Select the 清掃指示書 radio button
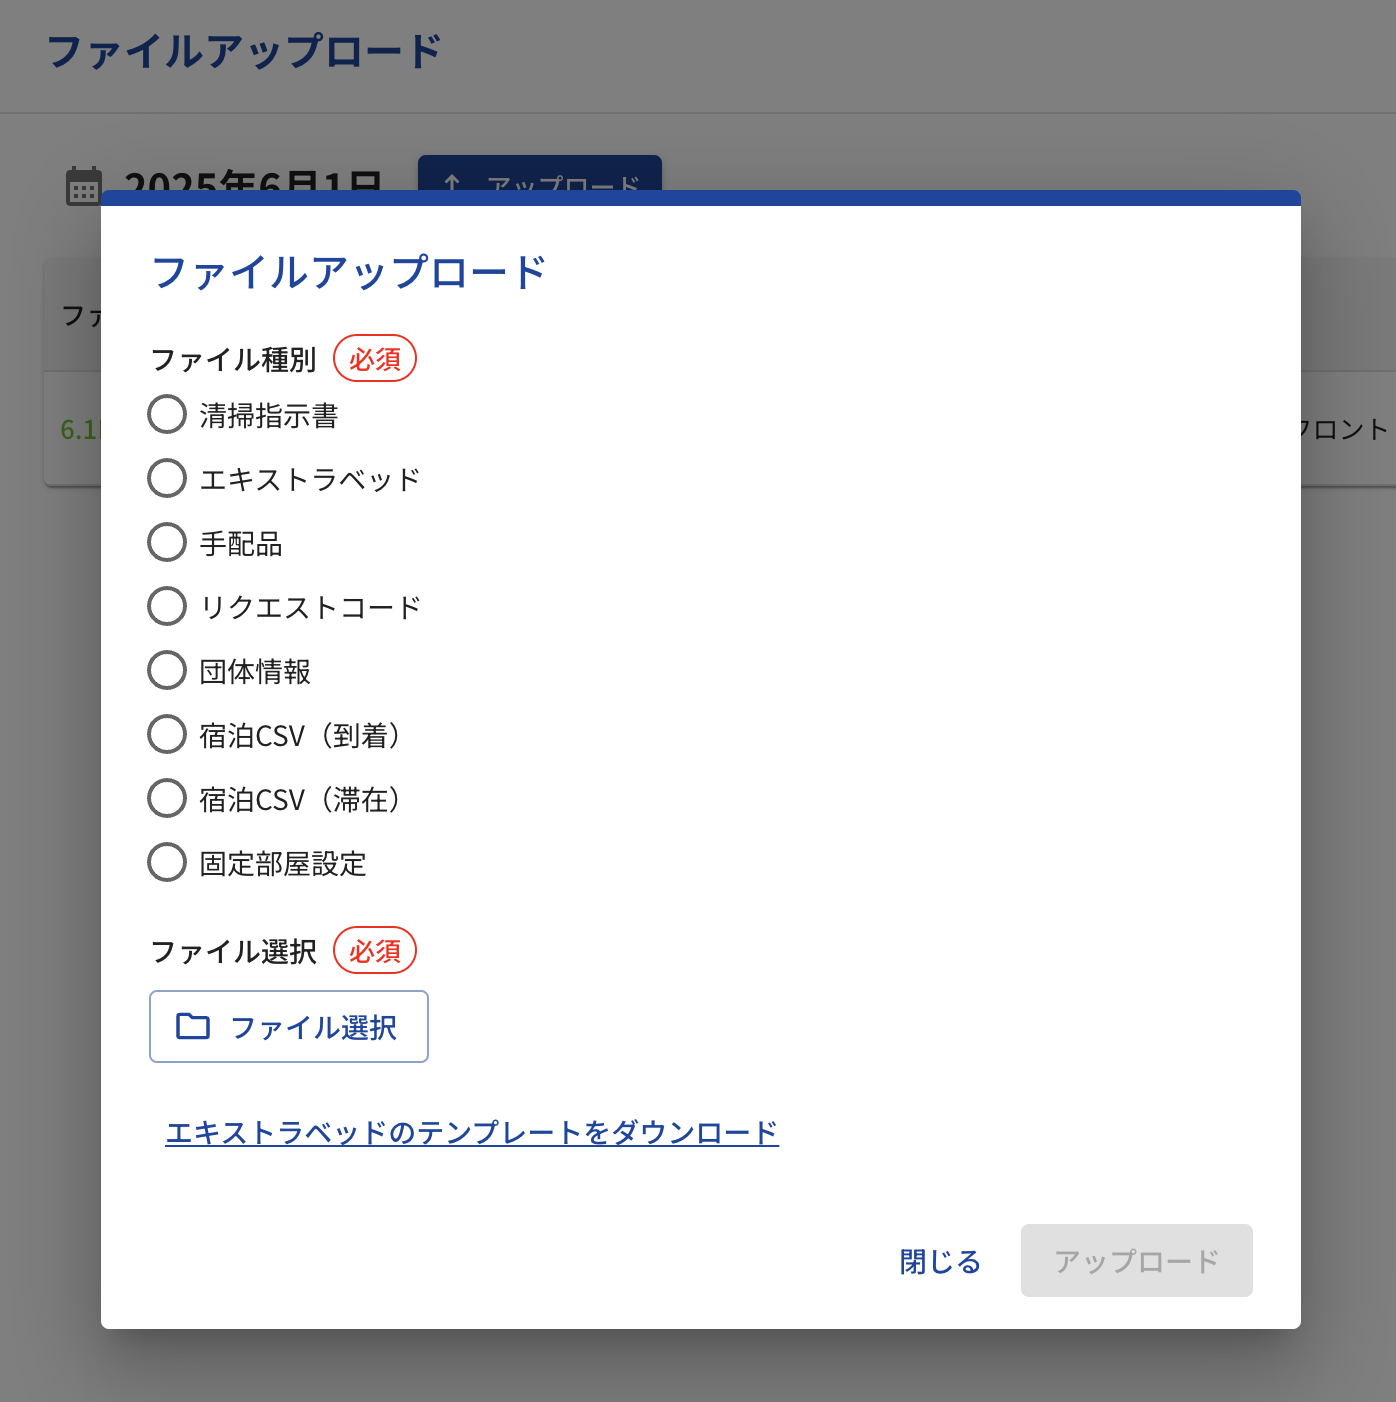This screenshot has height=1402, width=1396. (167, 414)
